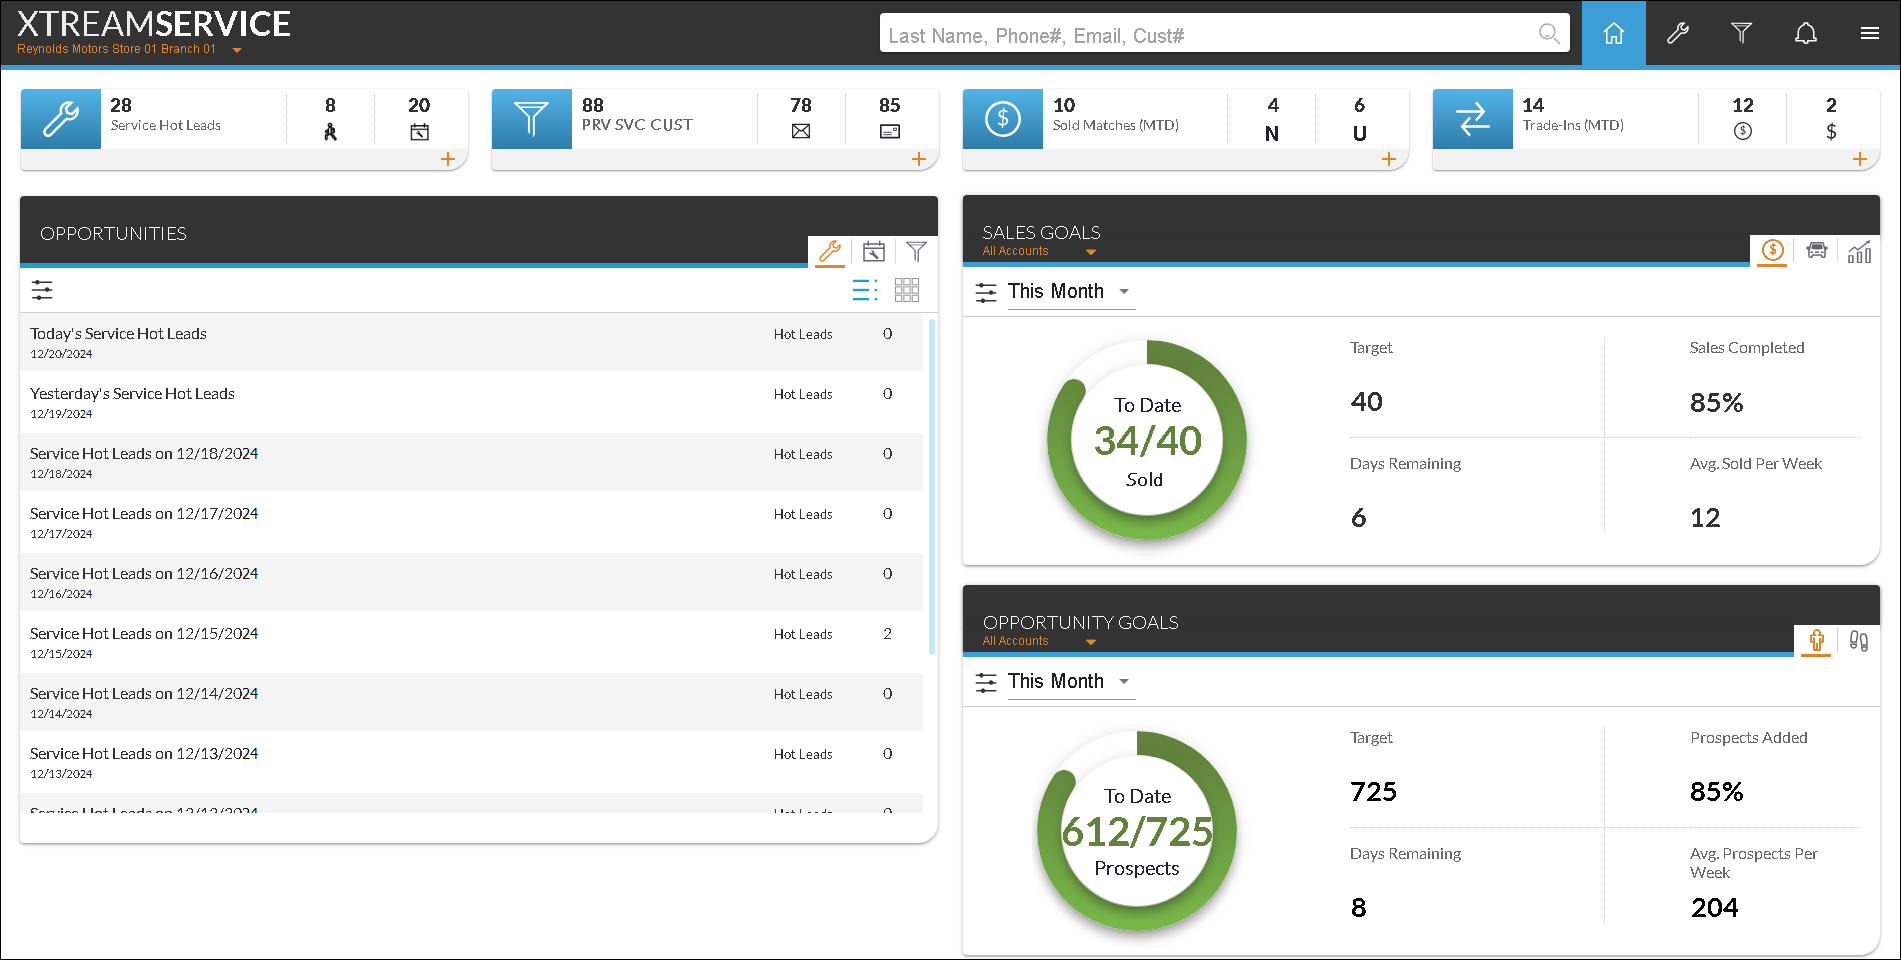Toggle Opportunities filter settings sliders icon
The height and width of the screenshot is (960, 1901).
(42, 290)
